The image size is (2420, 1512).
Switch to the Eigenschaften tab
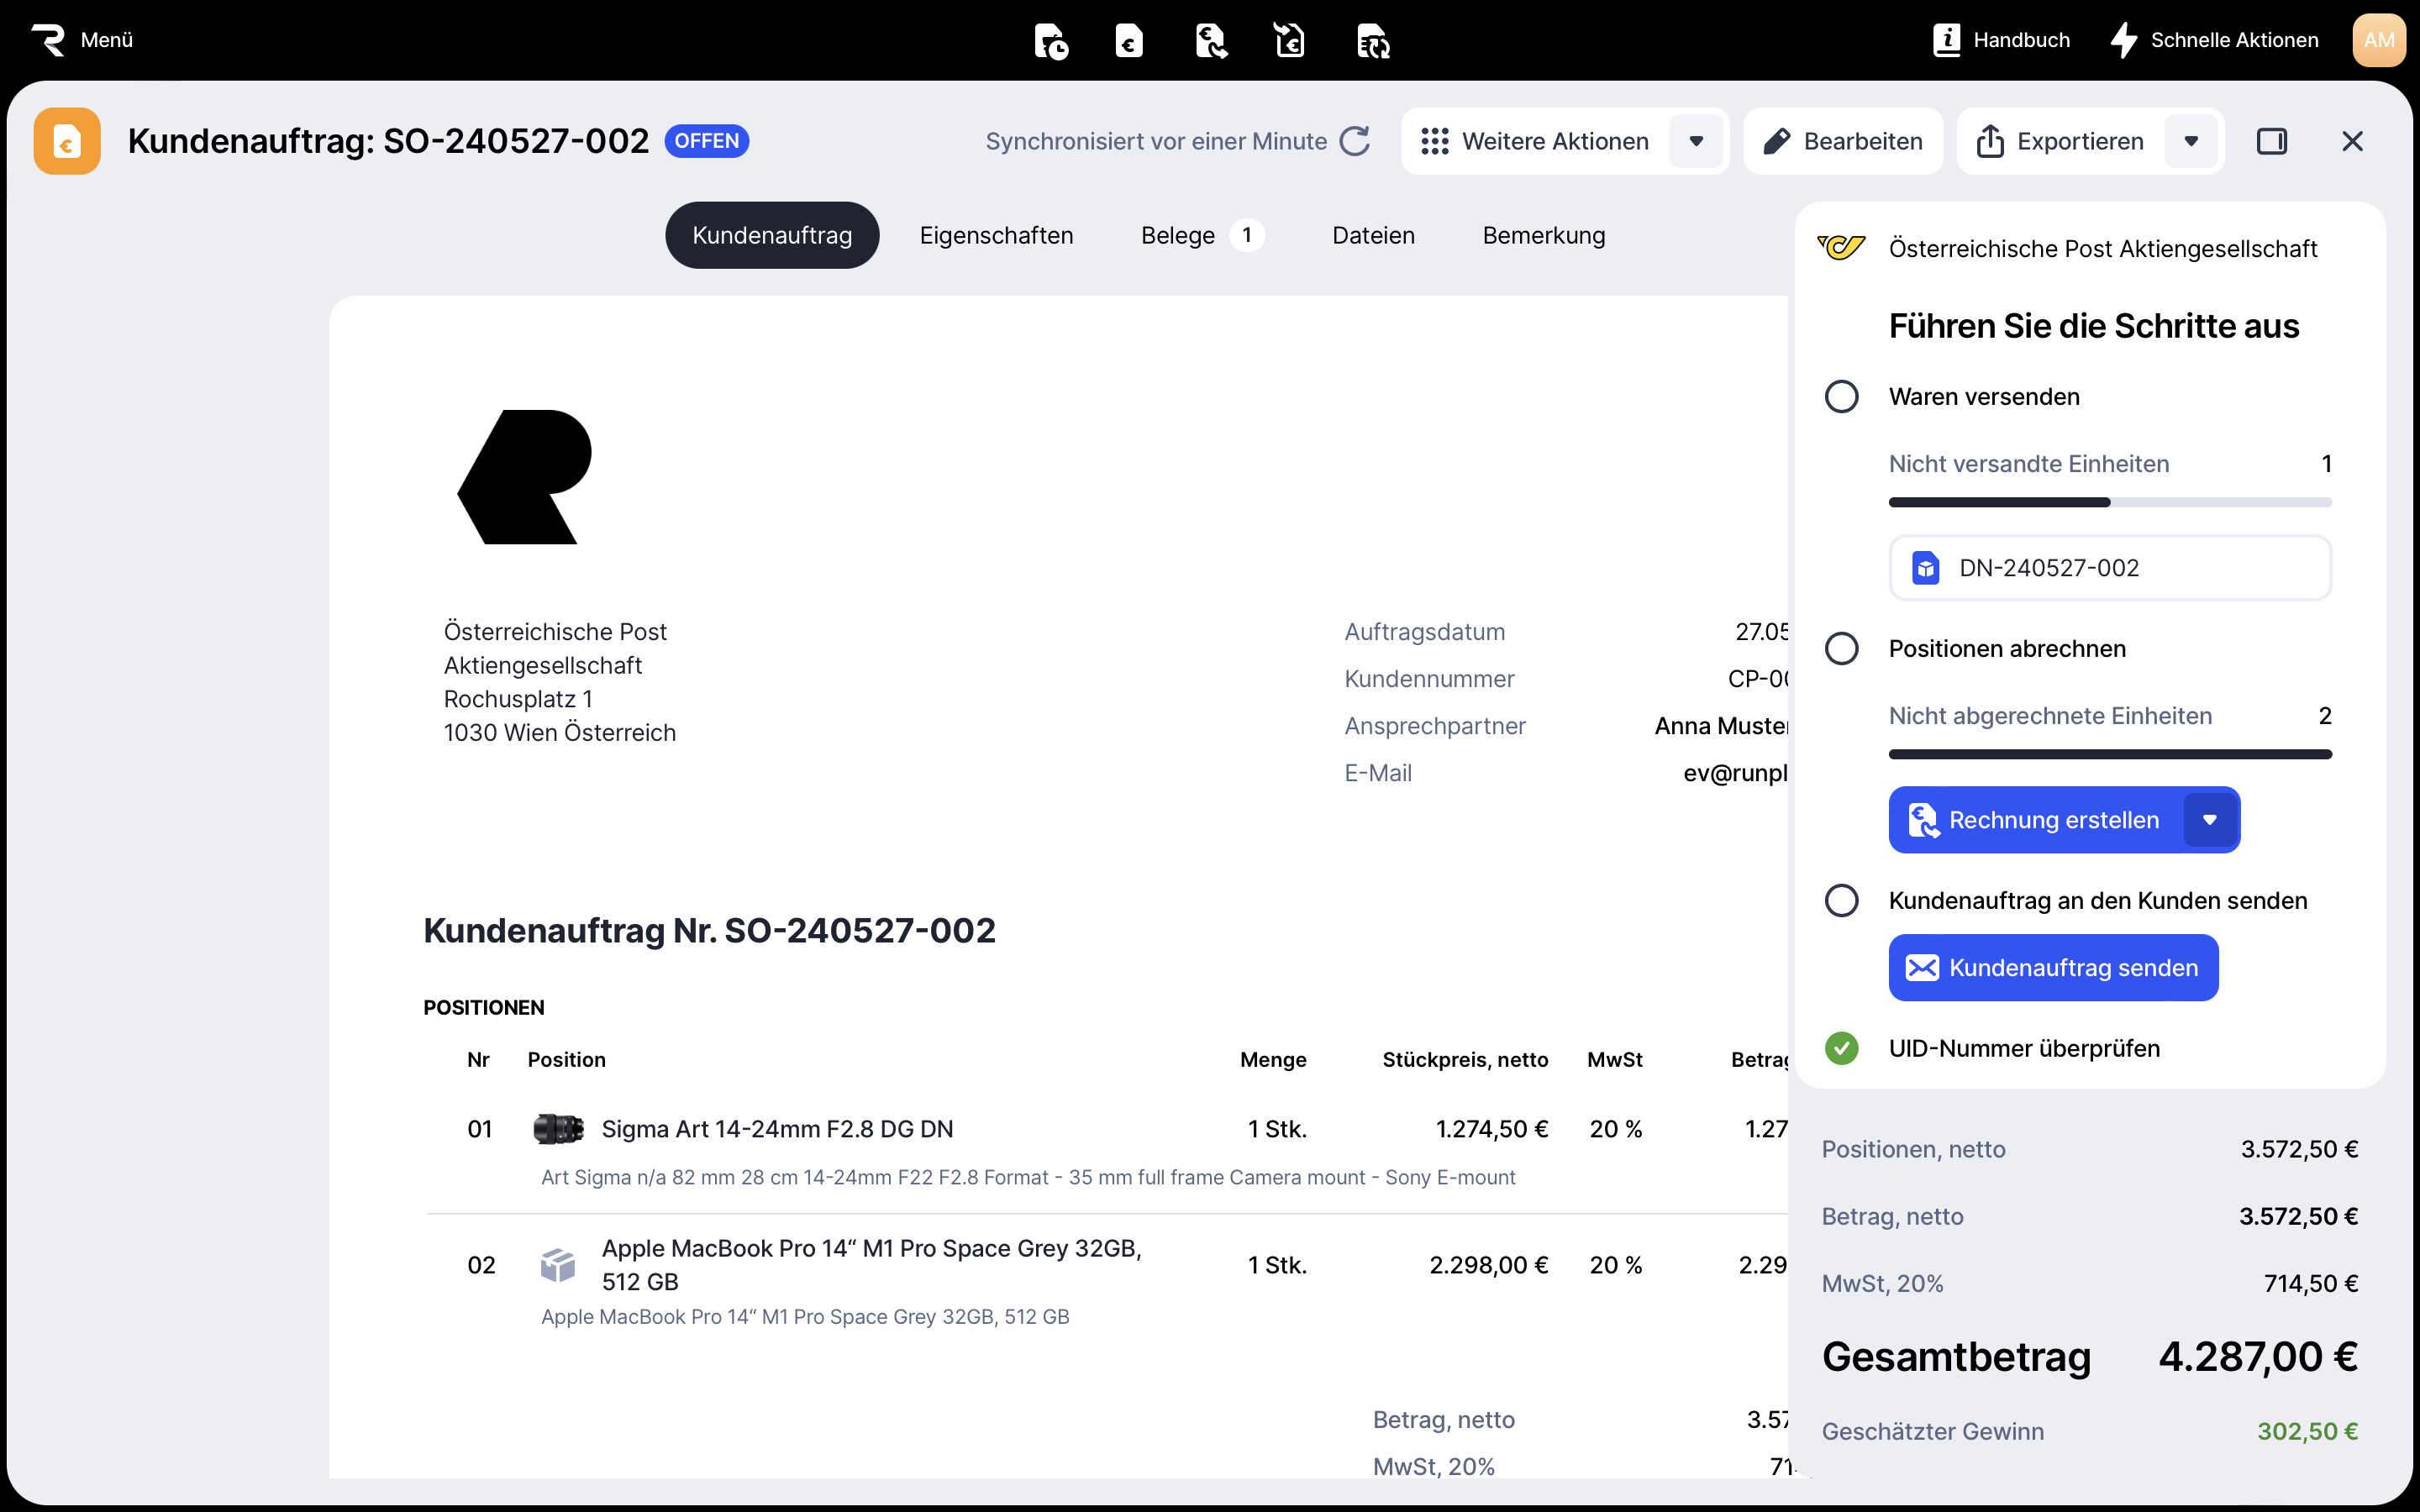coord(996,235)
